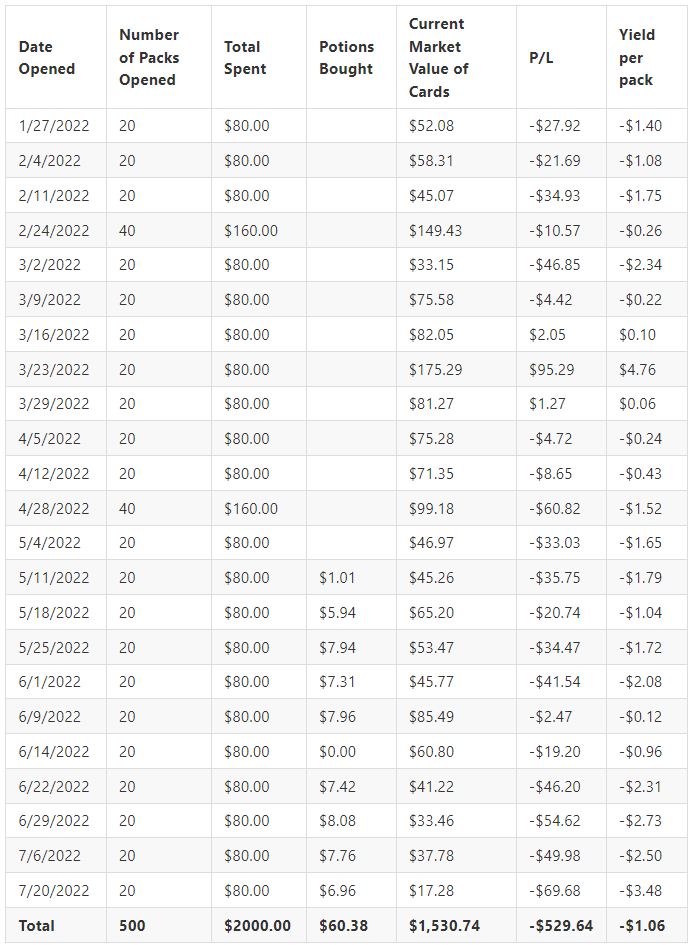
Task: Select the -$69.68 P/L cell
Action: [x=561, y=891]
